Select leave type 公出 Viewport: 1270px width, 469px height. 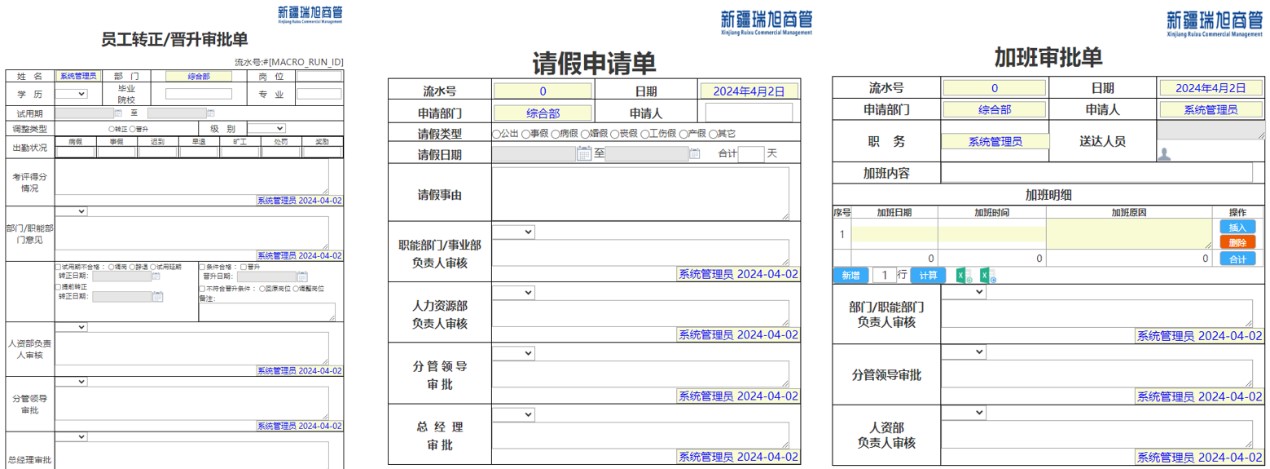click(x=497, y=133)
